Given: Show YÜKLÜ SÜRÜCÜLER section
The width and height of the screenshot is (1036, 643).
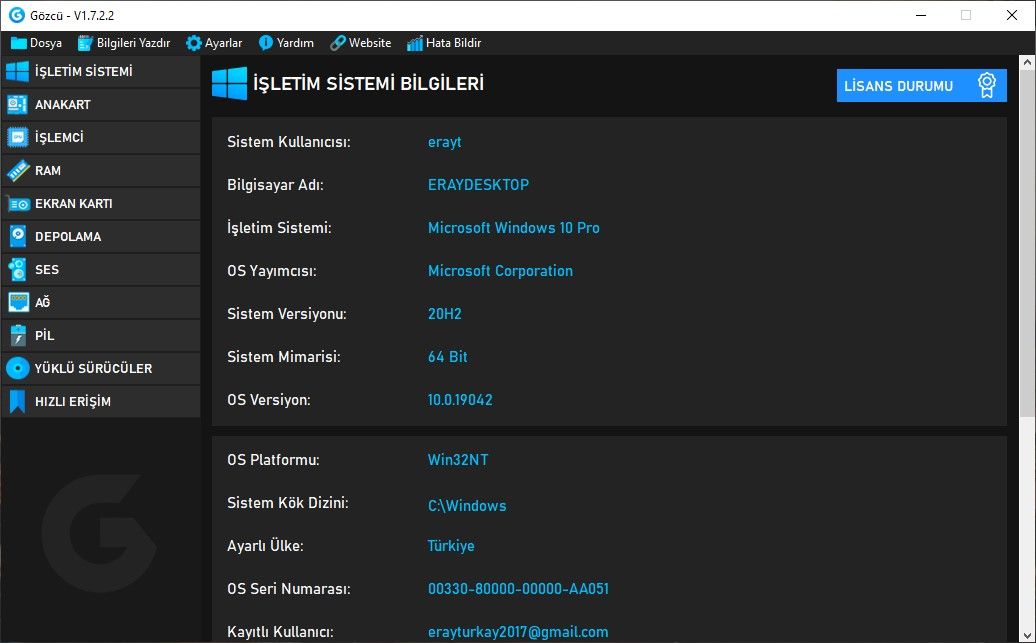Looking at the screenshot, I should click(100, 369).
